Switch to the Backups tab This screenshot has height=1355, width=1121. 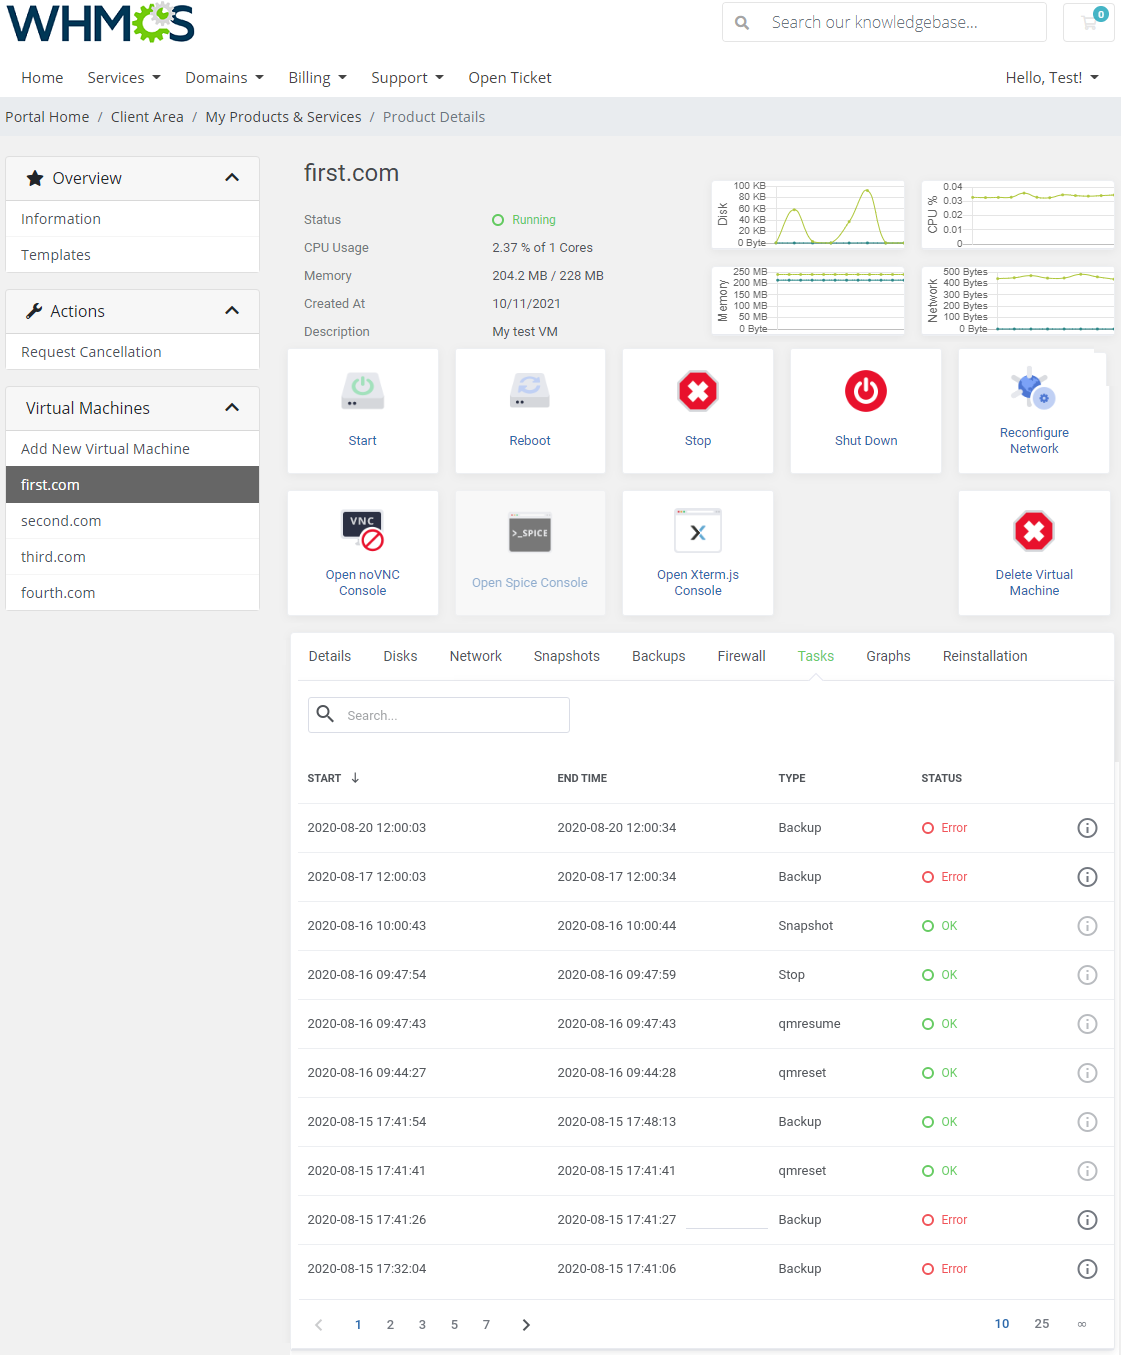(x=659, y=656)
